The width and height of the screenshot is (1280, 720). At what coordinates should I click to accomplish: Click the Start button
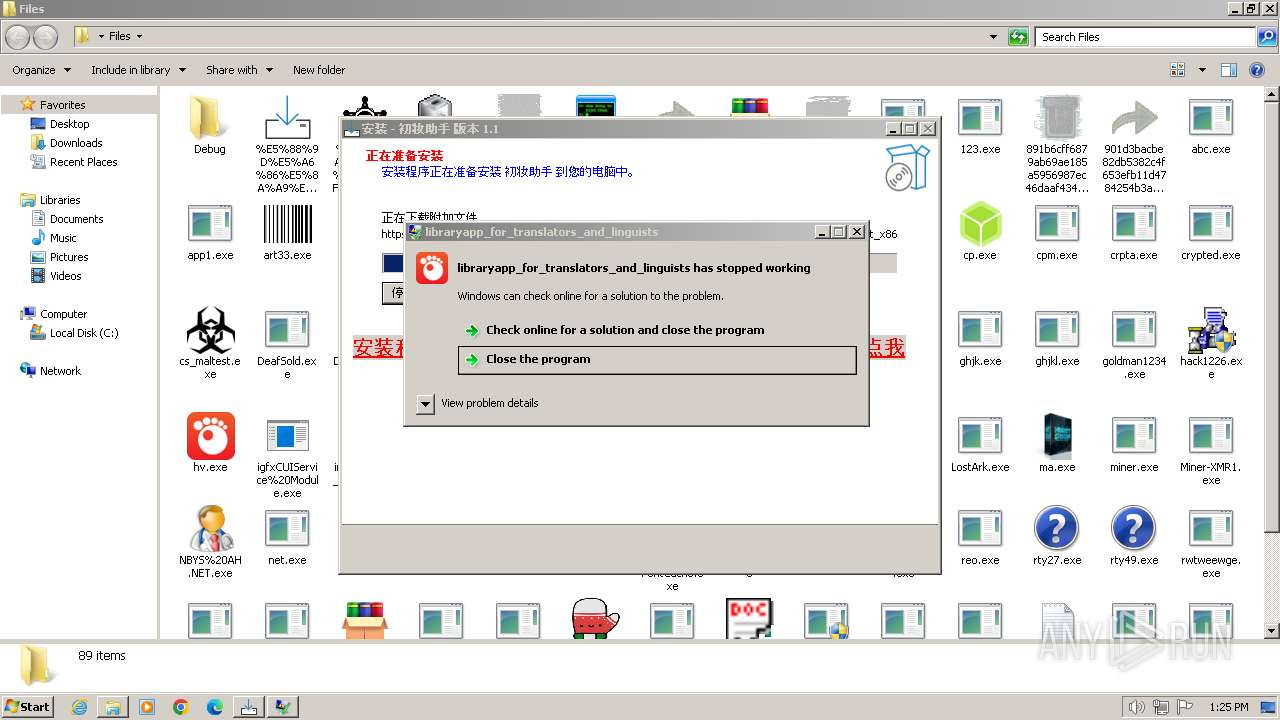28,706
